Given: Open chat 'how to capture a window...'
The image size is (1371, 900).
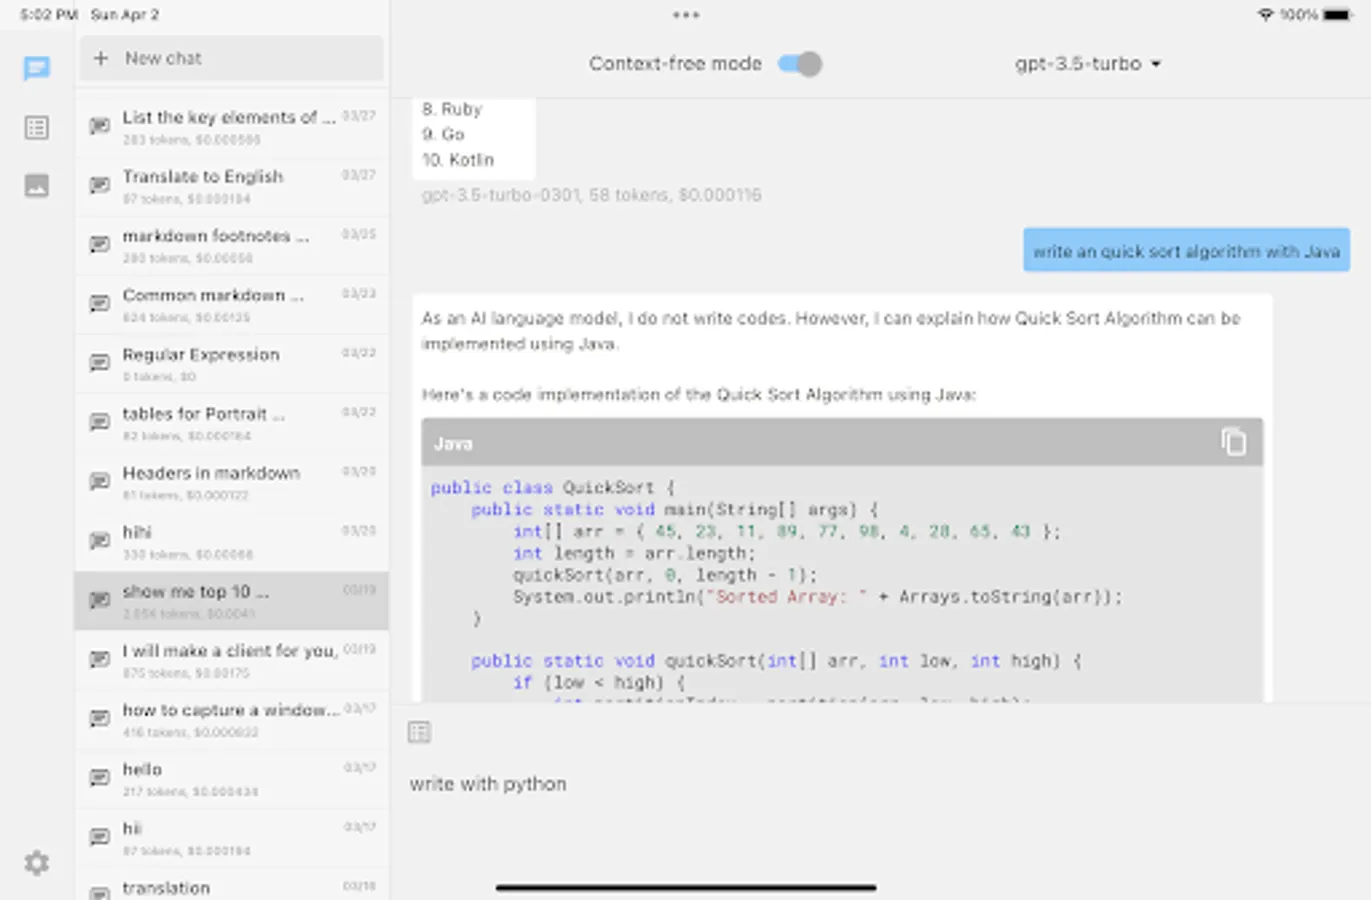Looking at the screenshot, I should pos(232,719).
